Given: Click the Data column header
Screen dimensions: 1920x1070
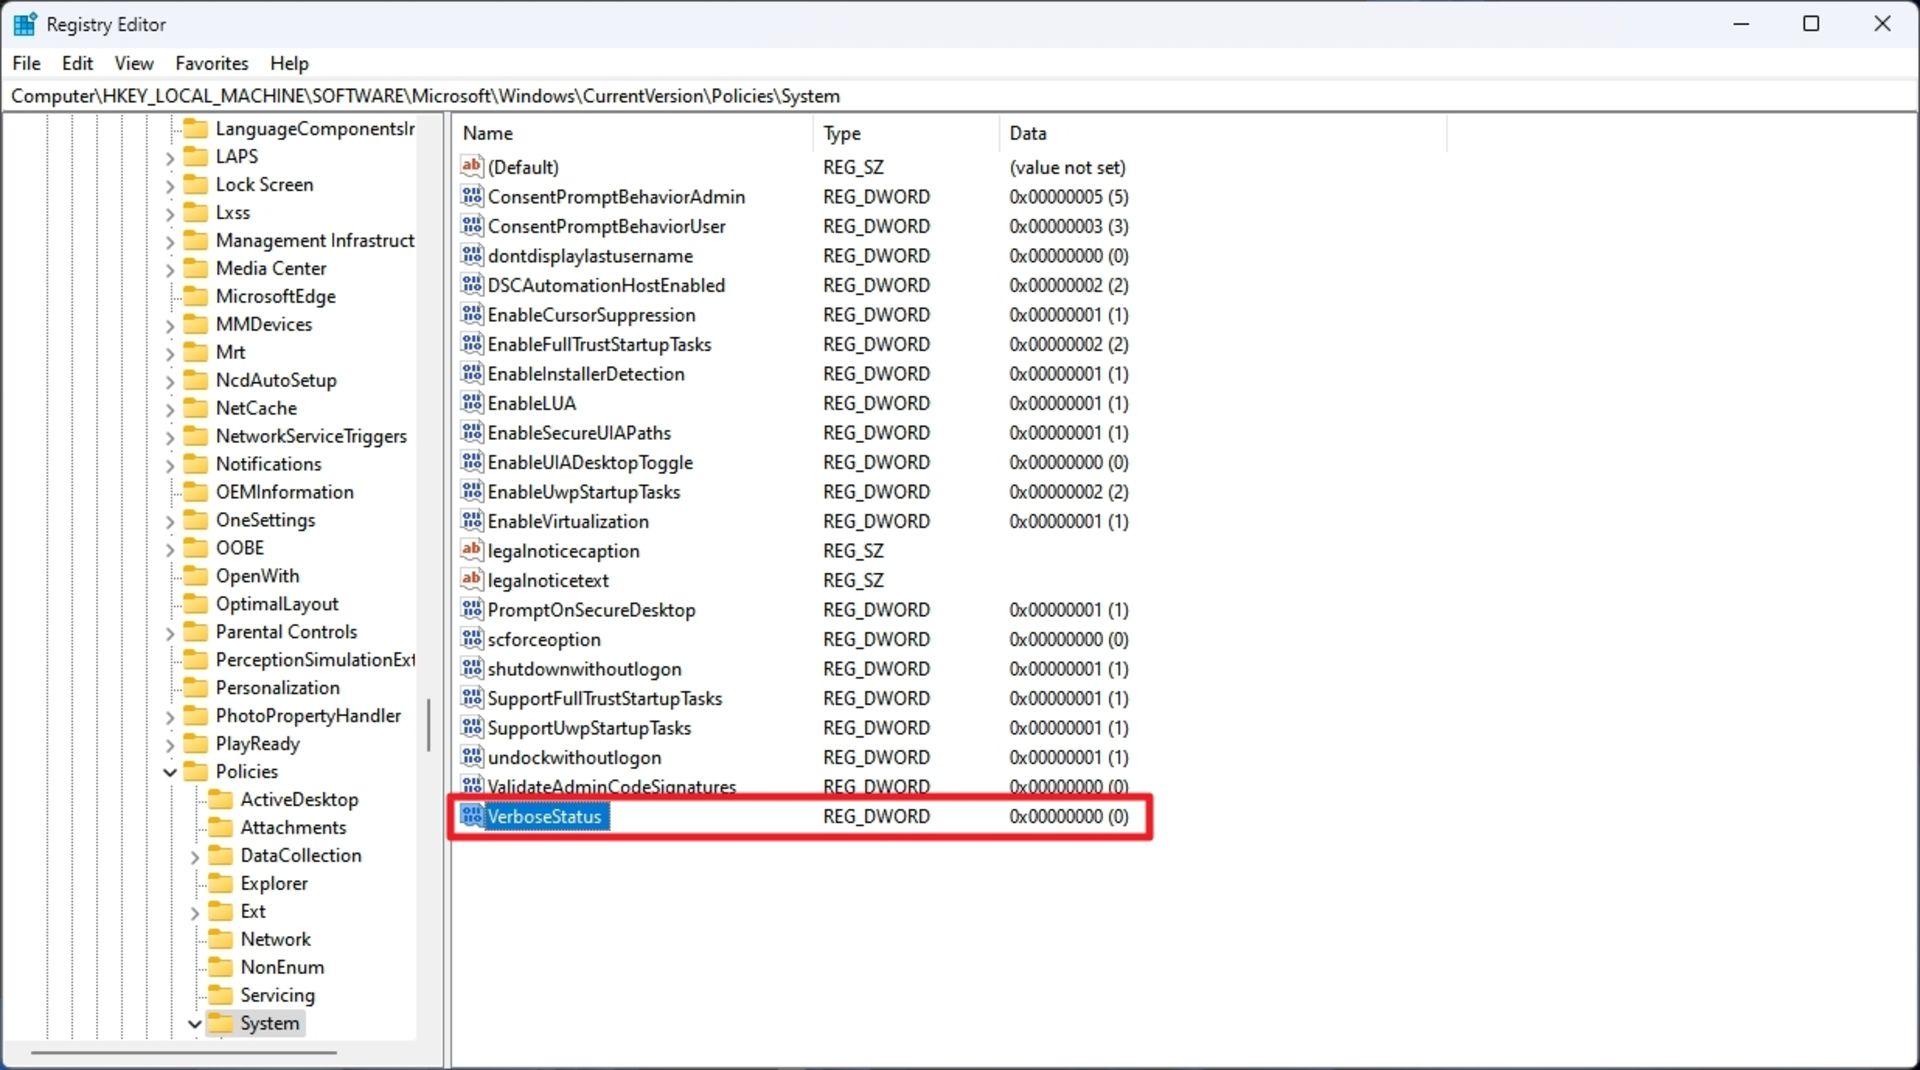Looking at the screenshot, I should 1028,133.
